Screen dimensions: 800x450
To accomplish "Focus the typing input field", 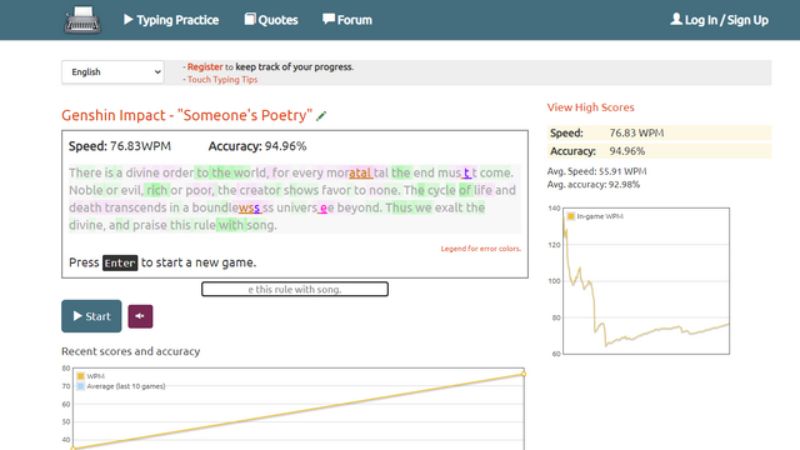I will [294, 289].
